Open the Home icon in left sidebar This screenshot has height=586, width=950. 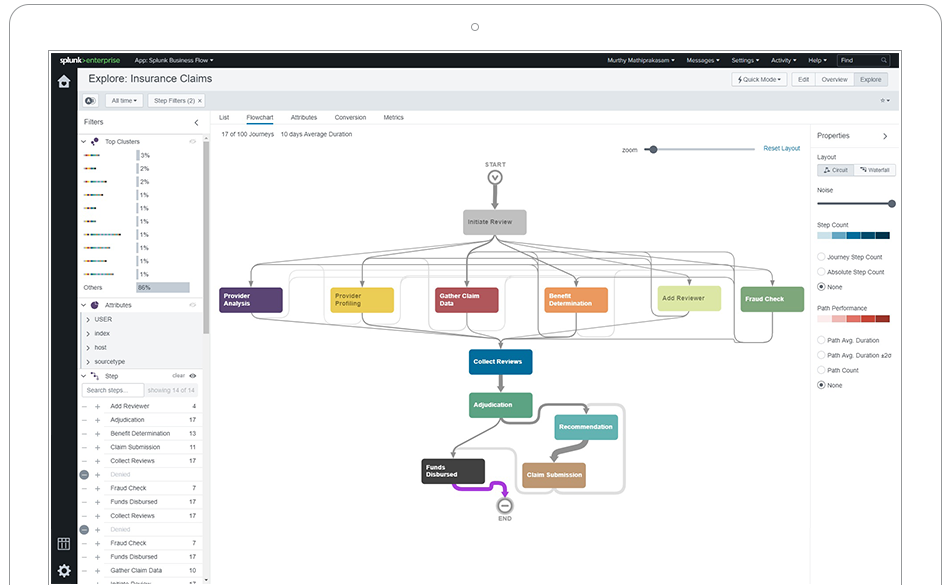click(64, 82)
